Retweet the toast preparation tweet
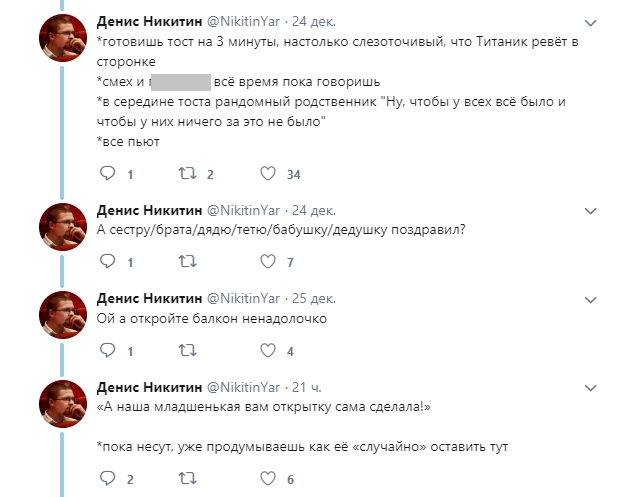Screen dimensions: 636x497 [187, 174]
